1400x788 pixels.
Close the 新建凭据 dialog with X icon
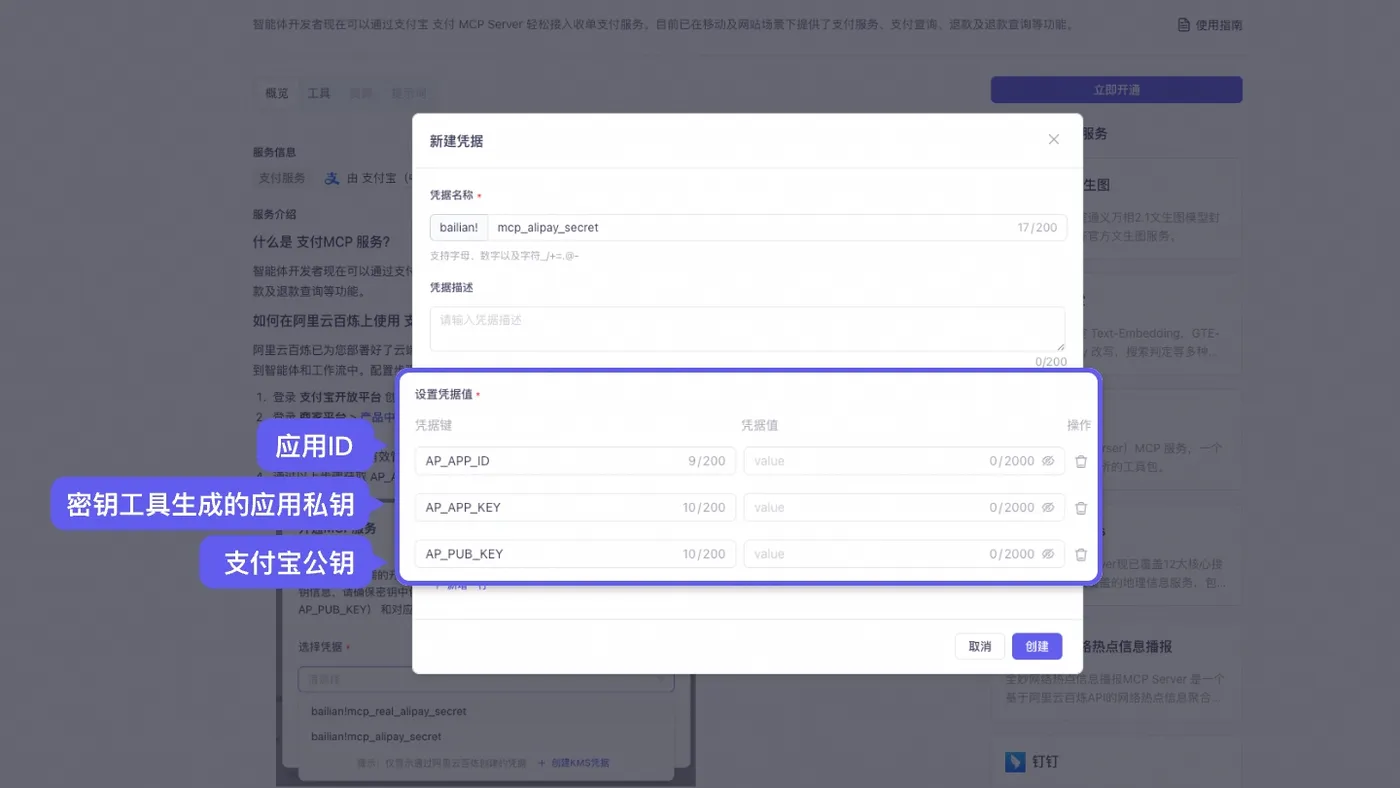[1053, 140]
